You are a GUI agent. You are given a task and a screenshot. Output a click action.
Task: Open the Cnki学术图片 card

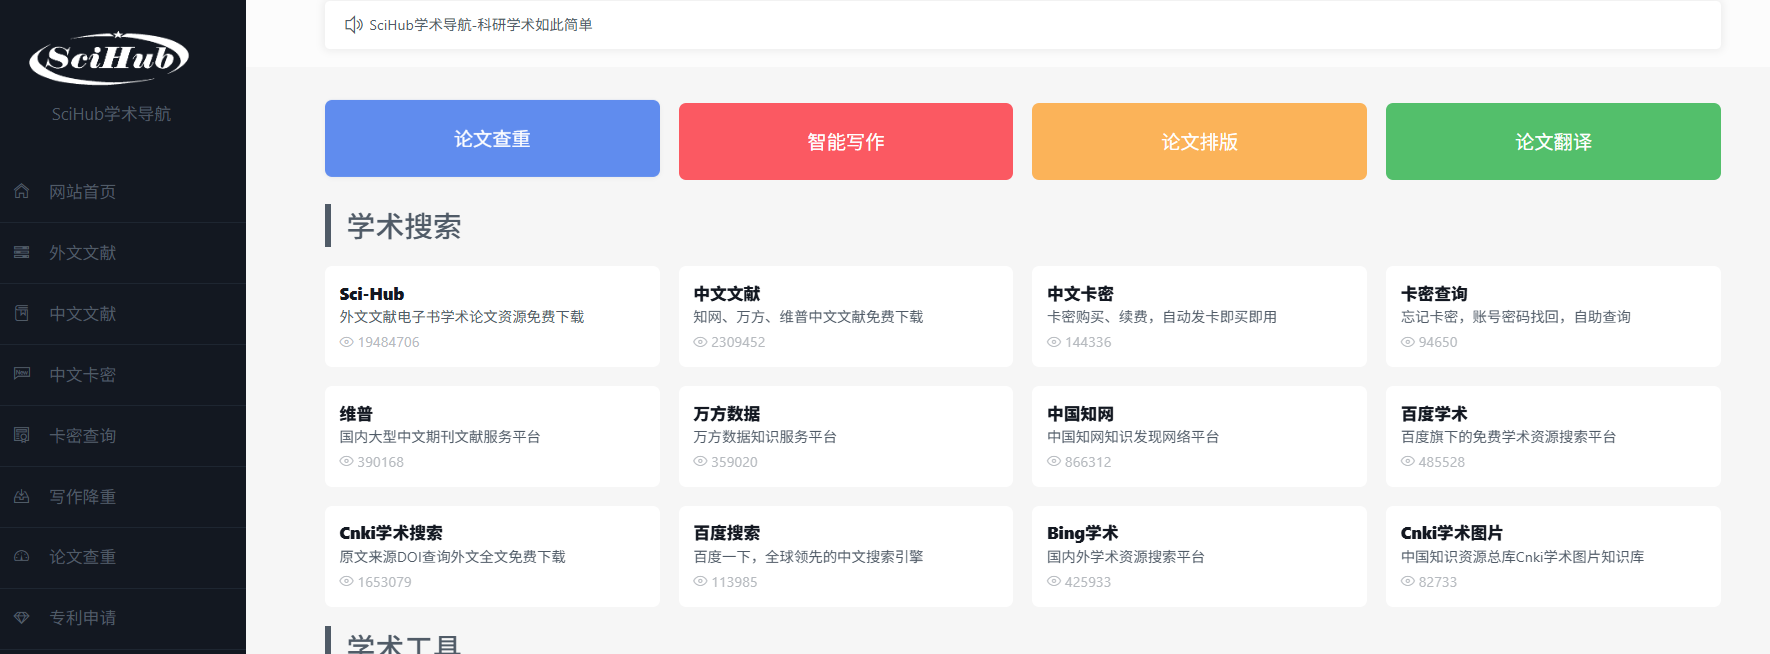coord(1553,556)
